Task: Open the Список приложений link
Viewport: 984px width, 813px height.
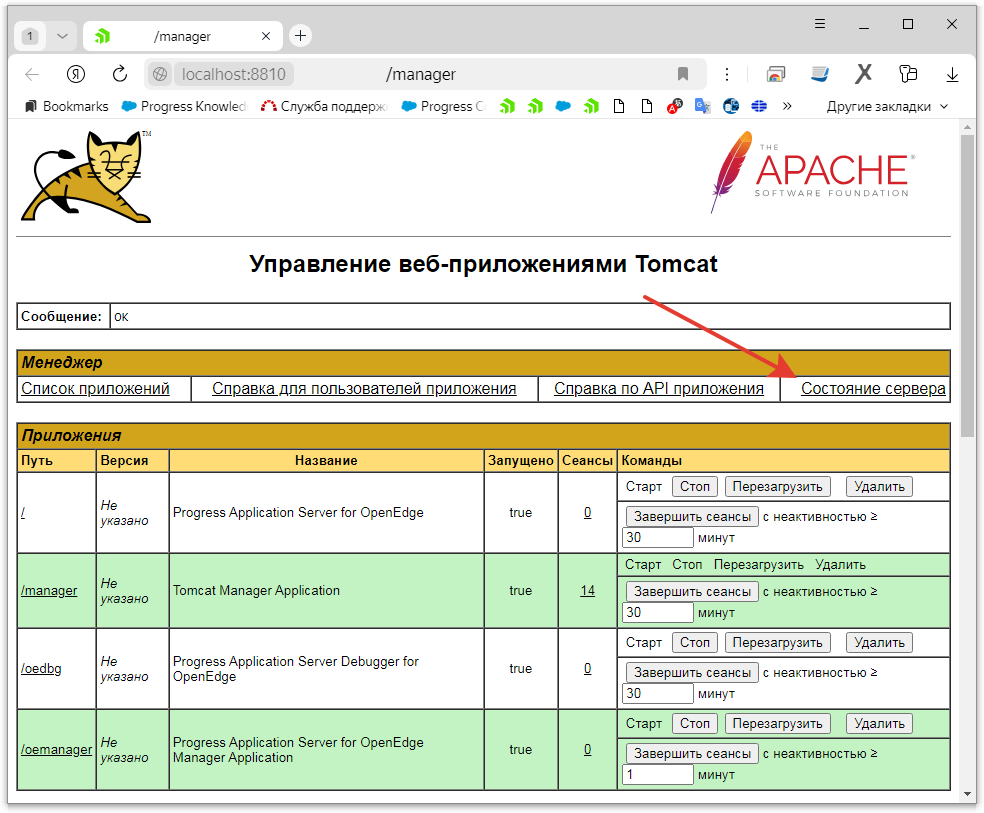Action: point(95,388)
